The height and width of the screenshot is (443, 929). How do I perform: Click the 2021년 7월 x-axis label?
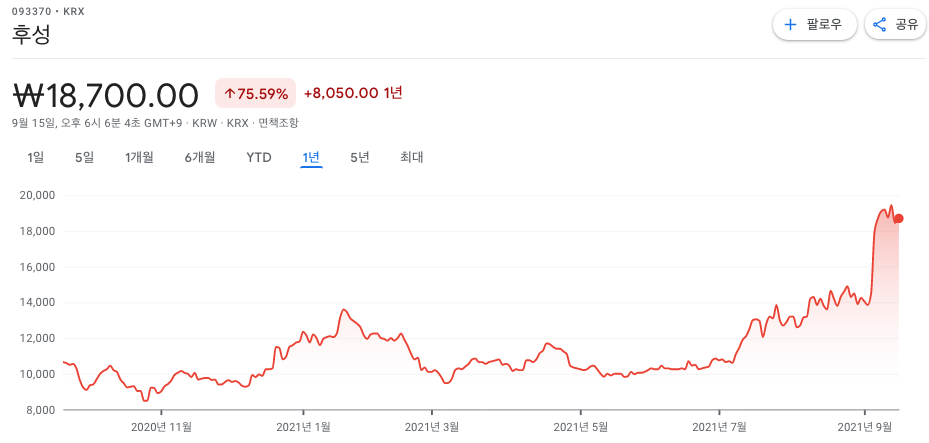point(719,426)
